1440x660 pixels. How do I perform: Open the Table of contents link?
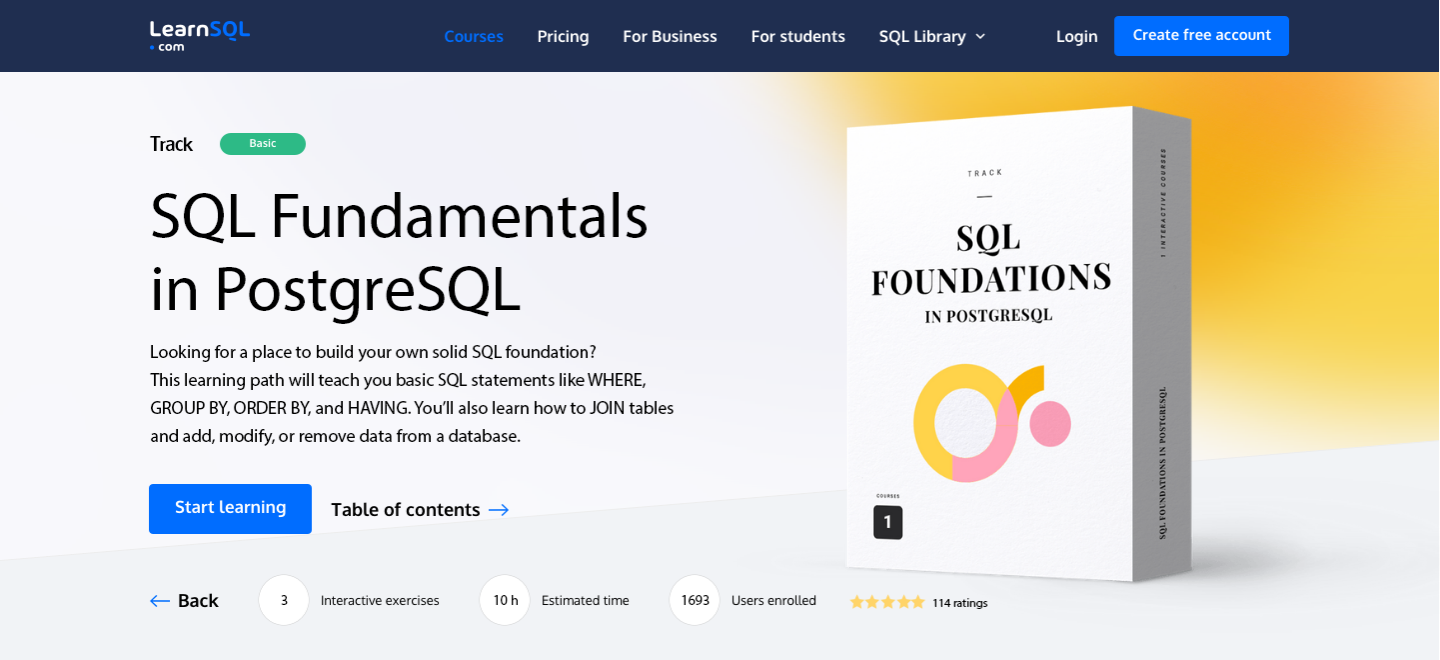pos(420,510)
